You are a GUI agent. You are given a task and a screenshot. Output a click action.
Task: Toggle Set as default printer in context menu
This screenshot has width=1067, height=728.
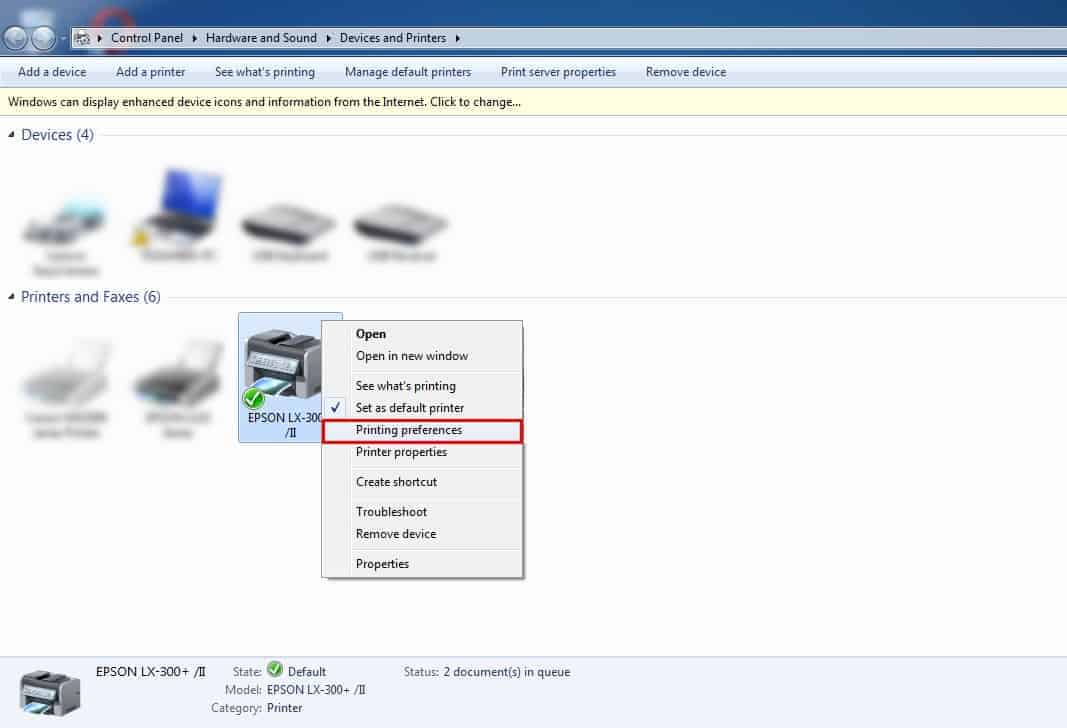tap(409, 408)
